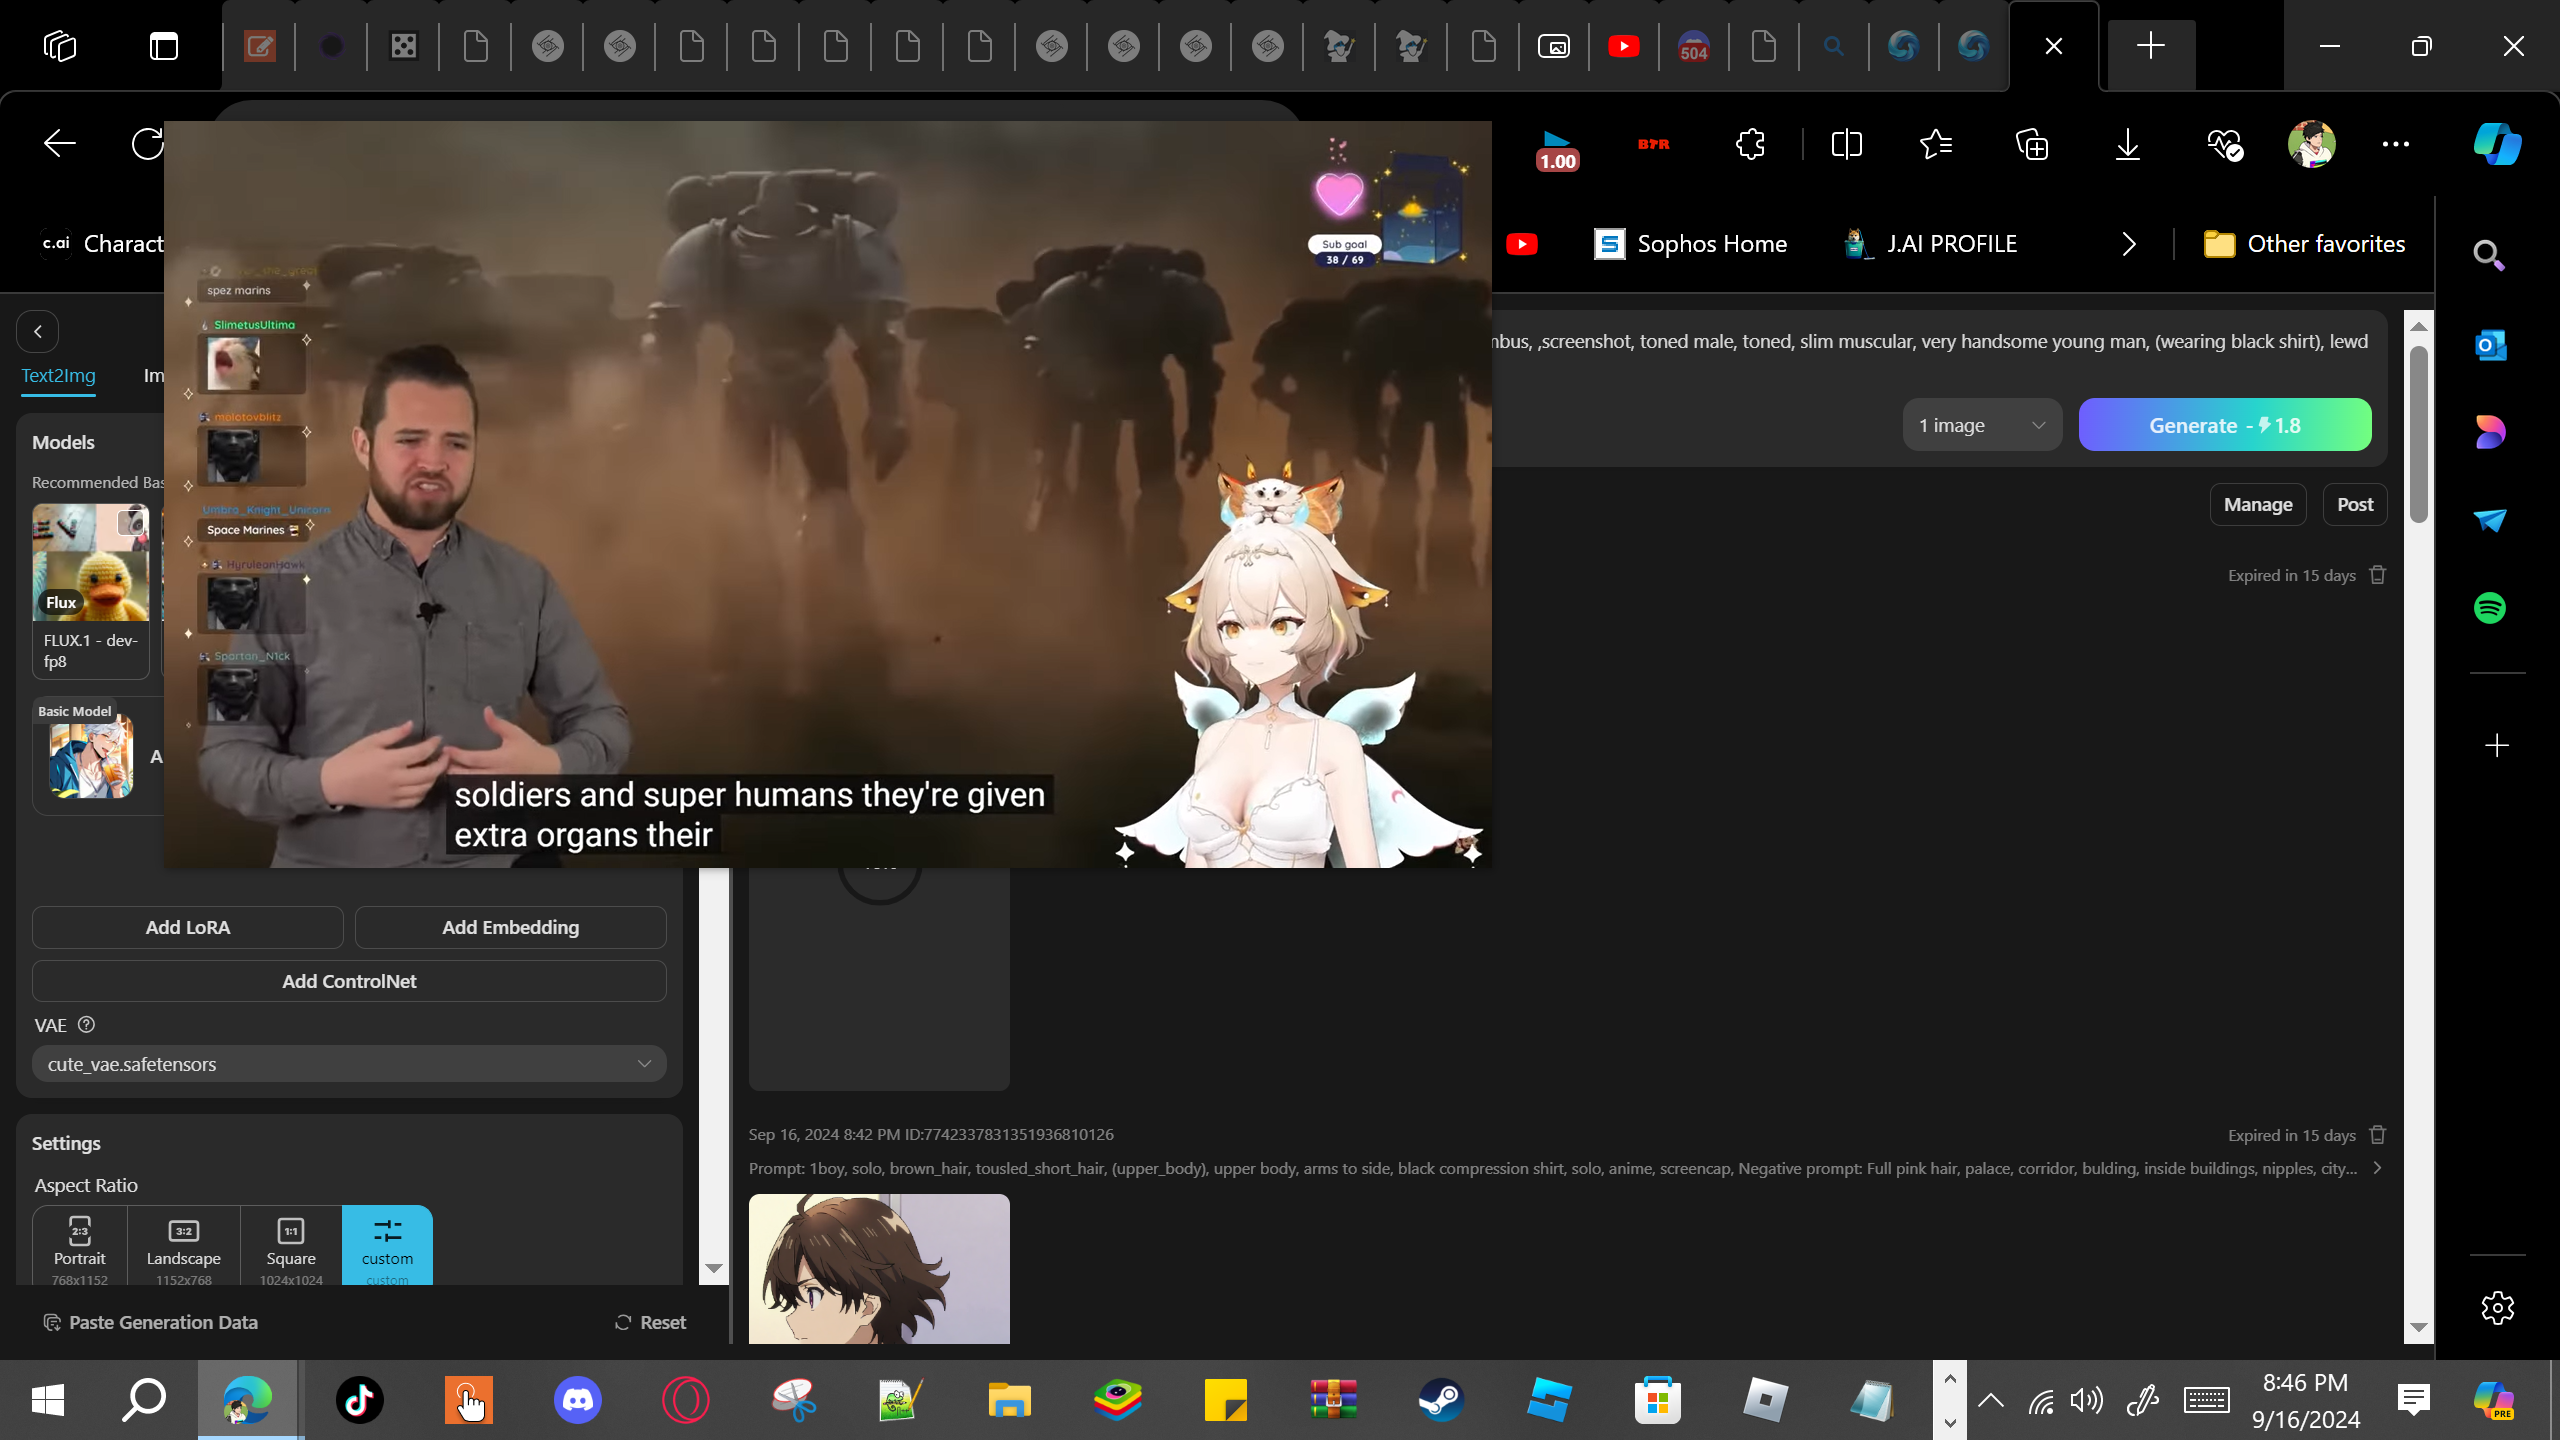
Task: Open Windows Start menu
Action: tap(47, 1400)
